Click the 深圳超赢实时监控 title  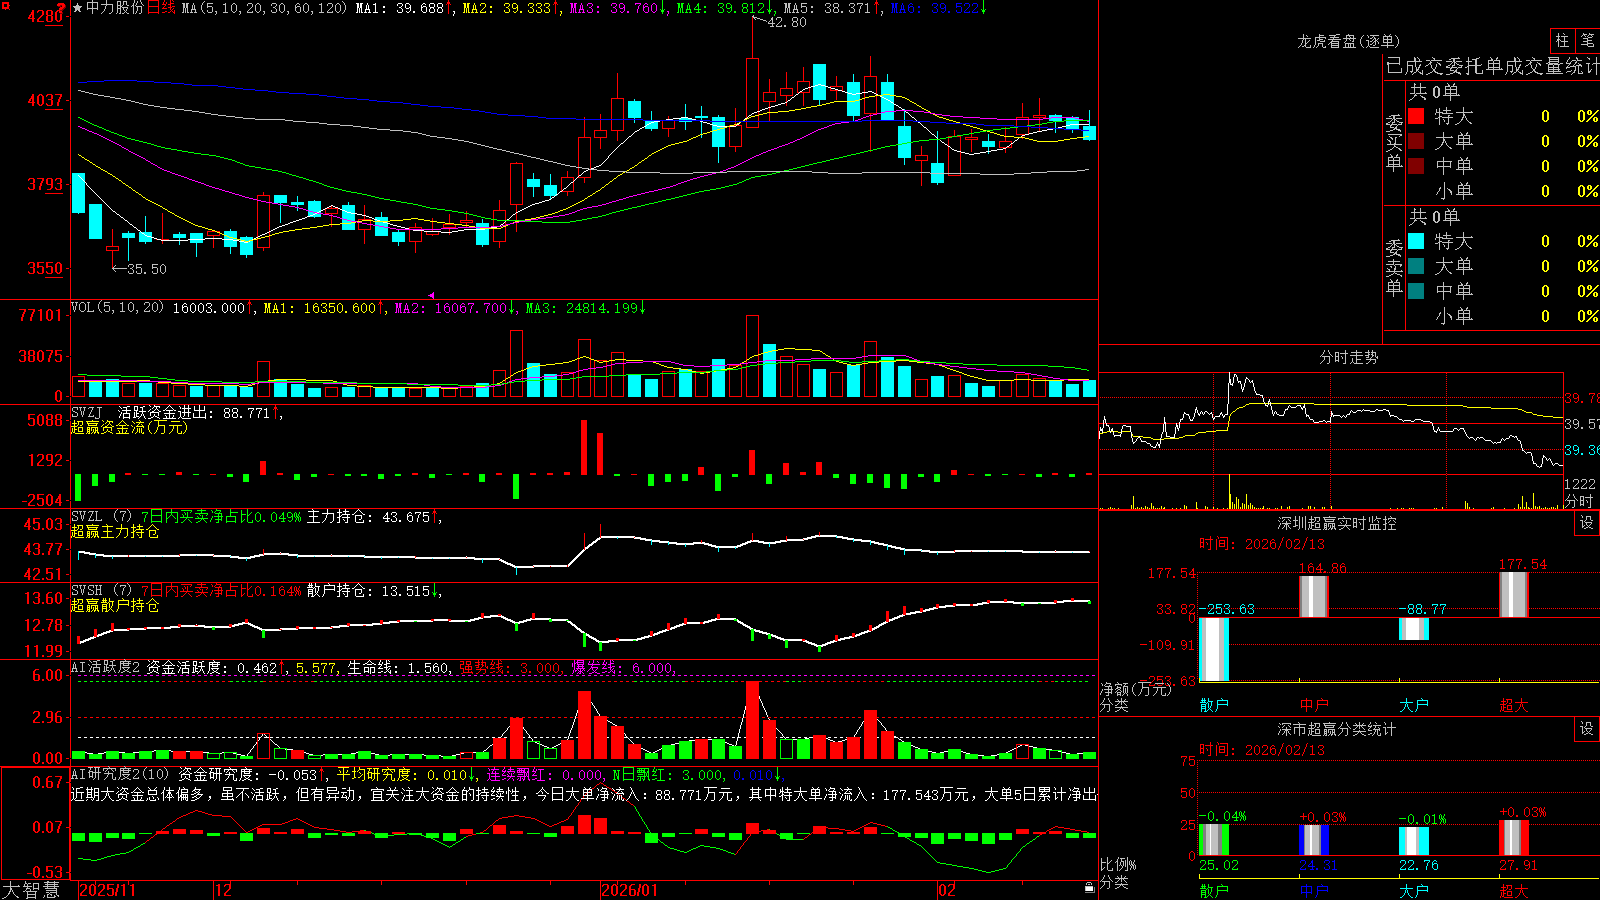pyautogui.click(x=1336, y=523)
